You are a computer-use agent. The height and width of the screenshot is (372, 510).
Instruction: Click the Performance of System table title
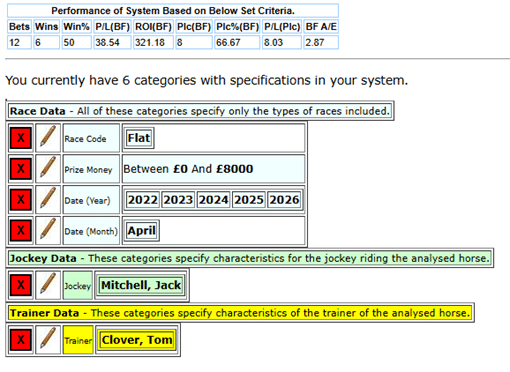[173, 11]
